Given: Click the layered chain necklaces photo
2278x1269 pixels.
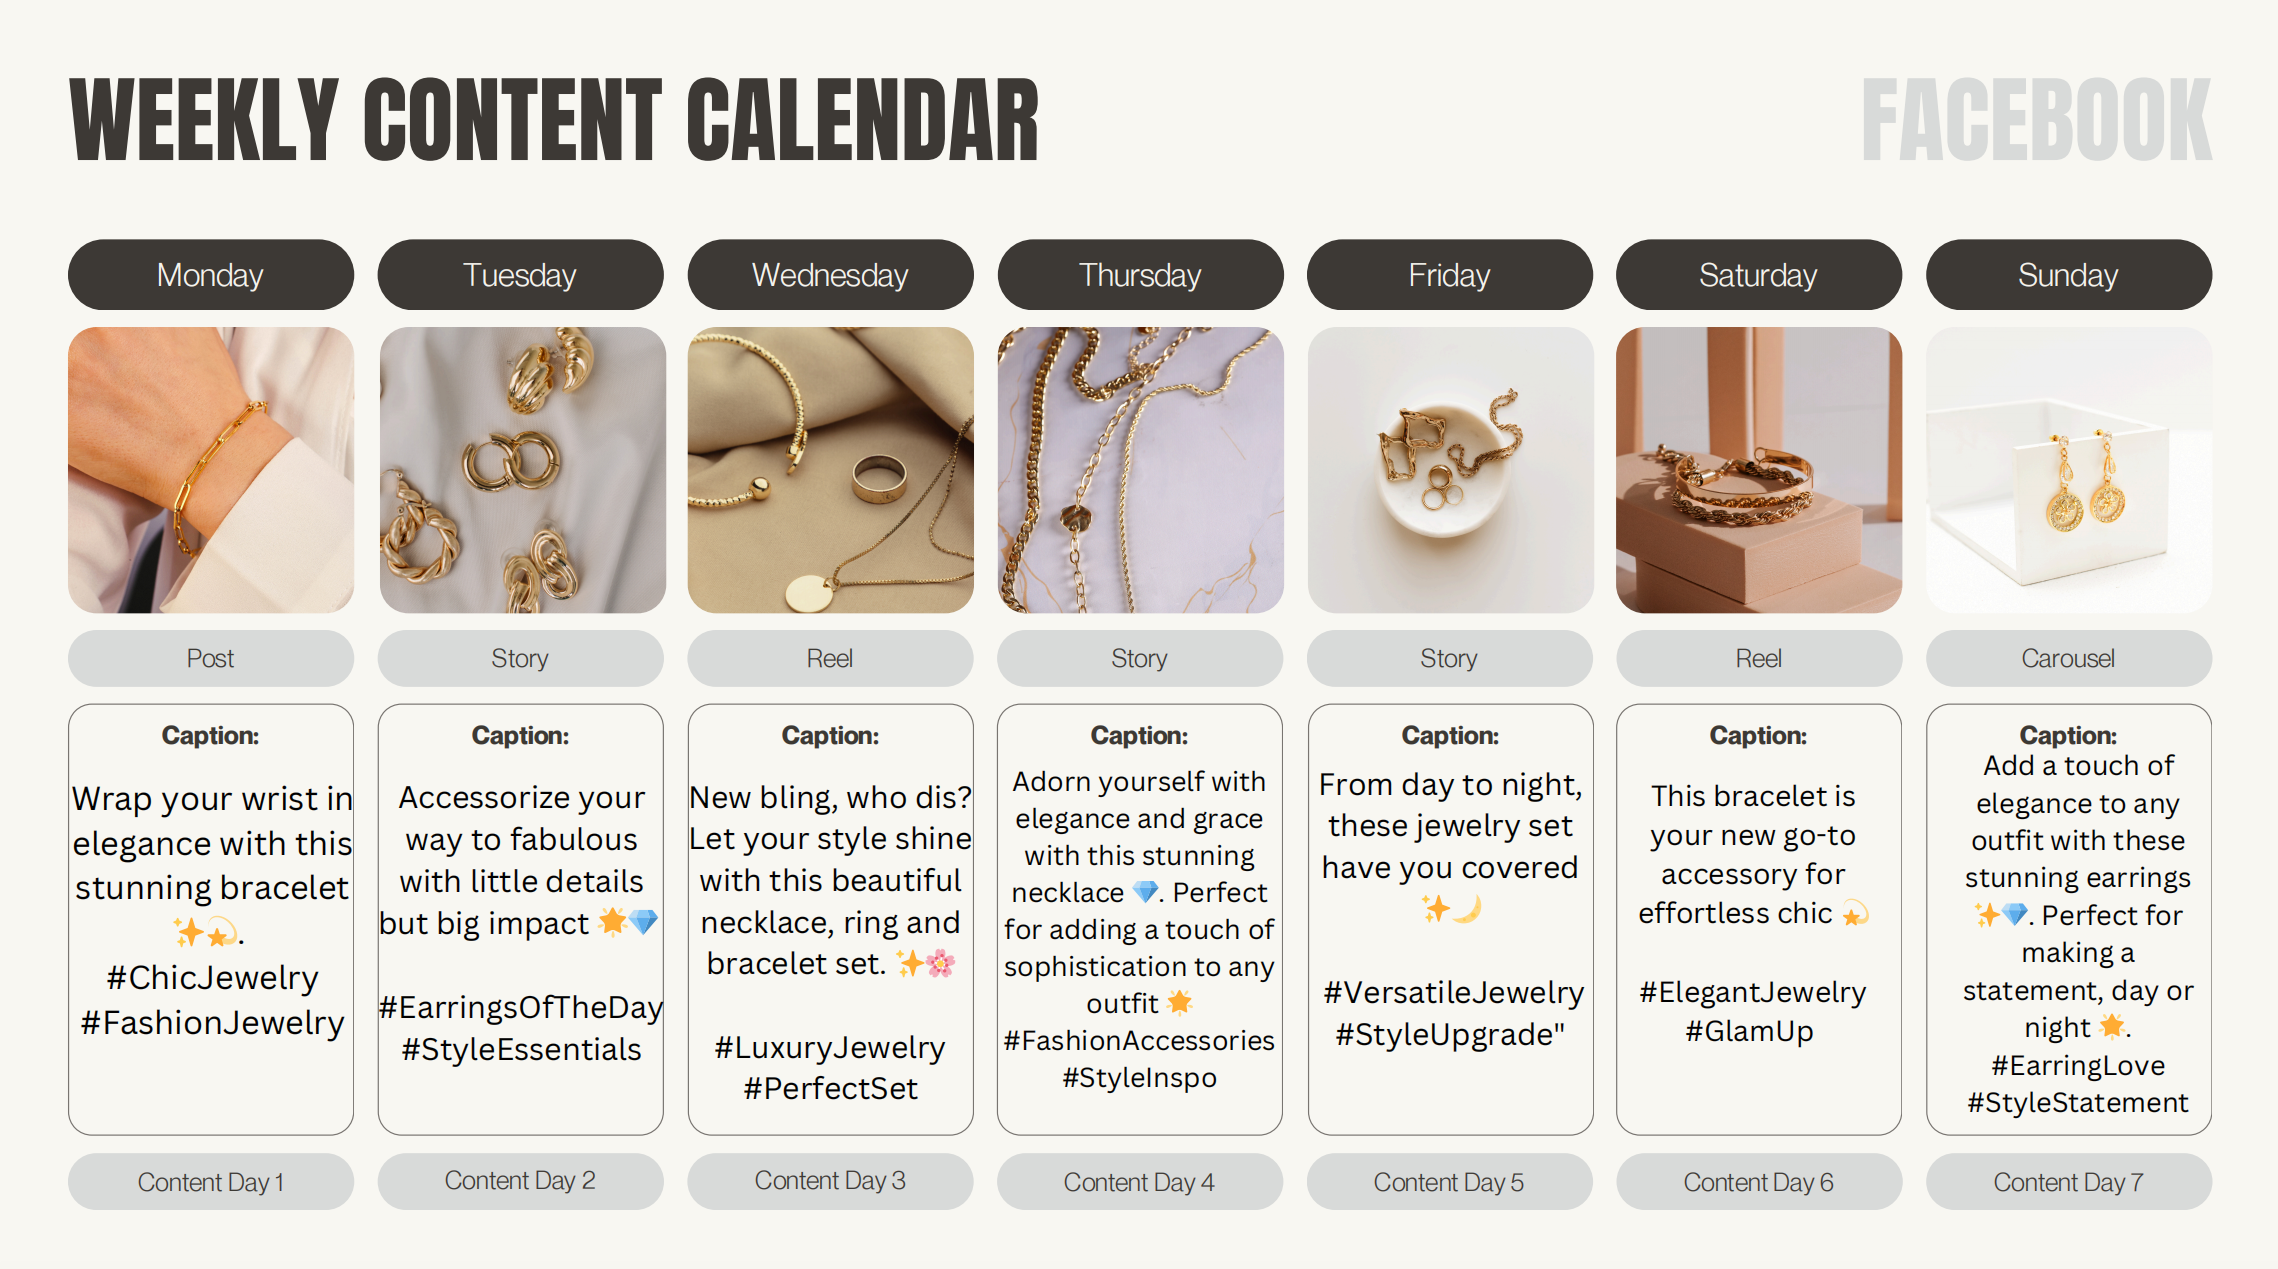Looking at the screenshot, I should pyautogui.click(x=1140, y=470).
